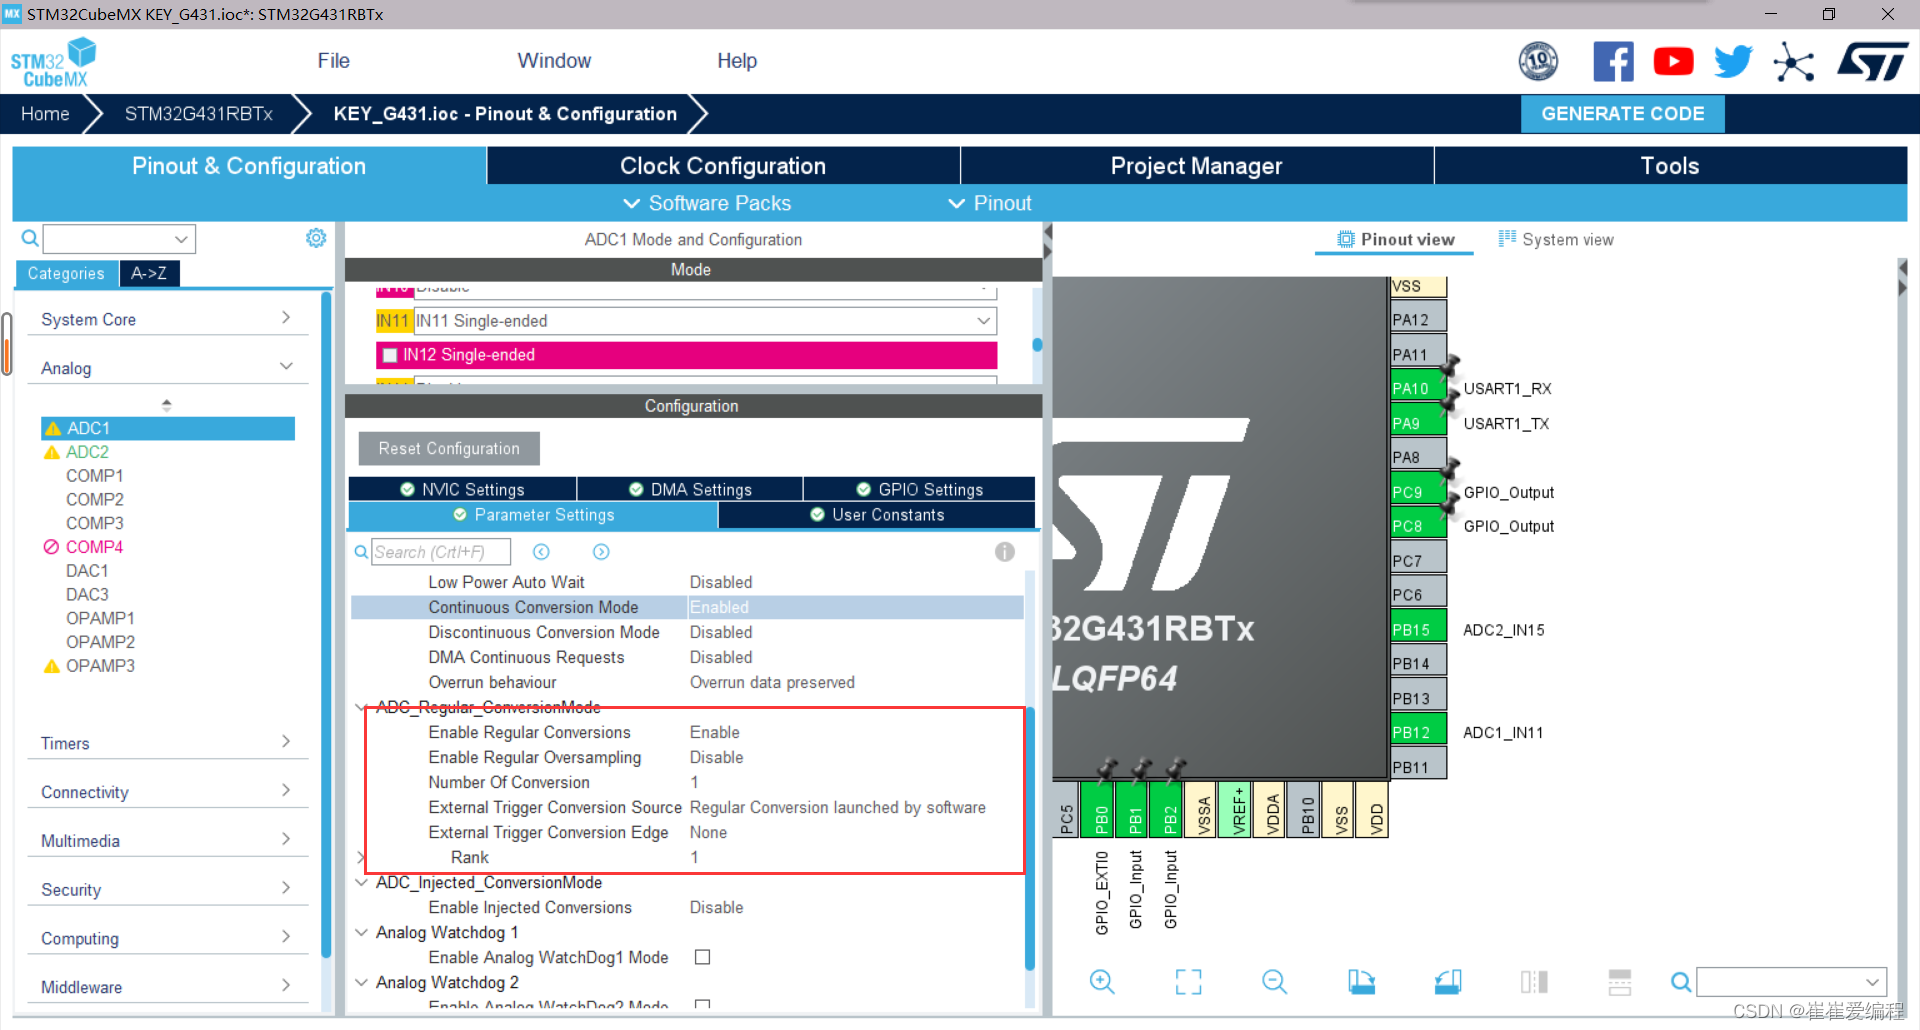The height and width of the screenshot is (1030, 1920).
Task: Open ST Facebook page icon
Action: [1613, 62]
